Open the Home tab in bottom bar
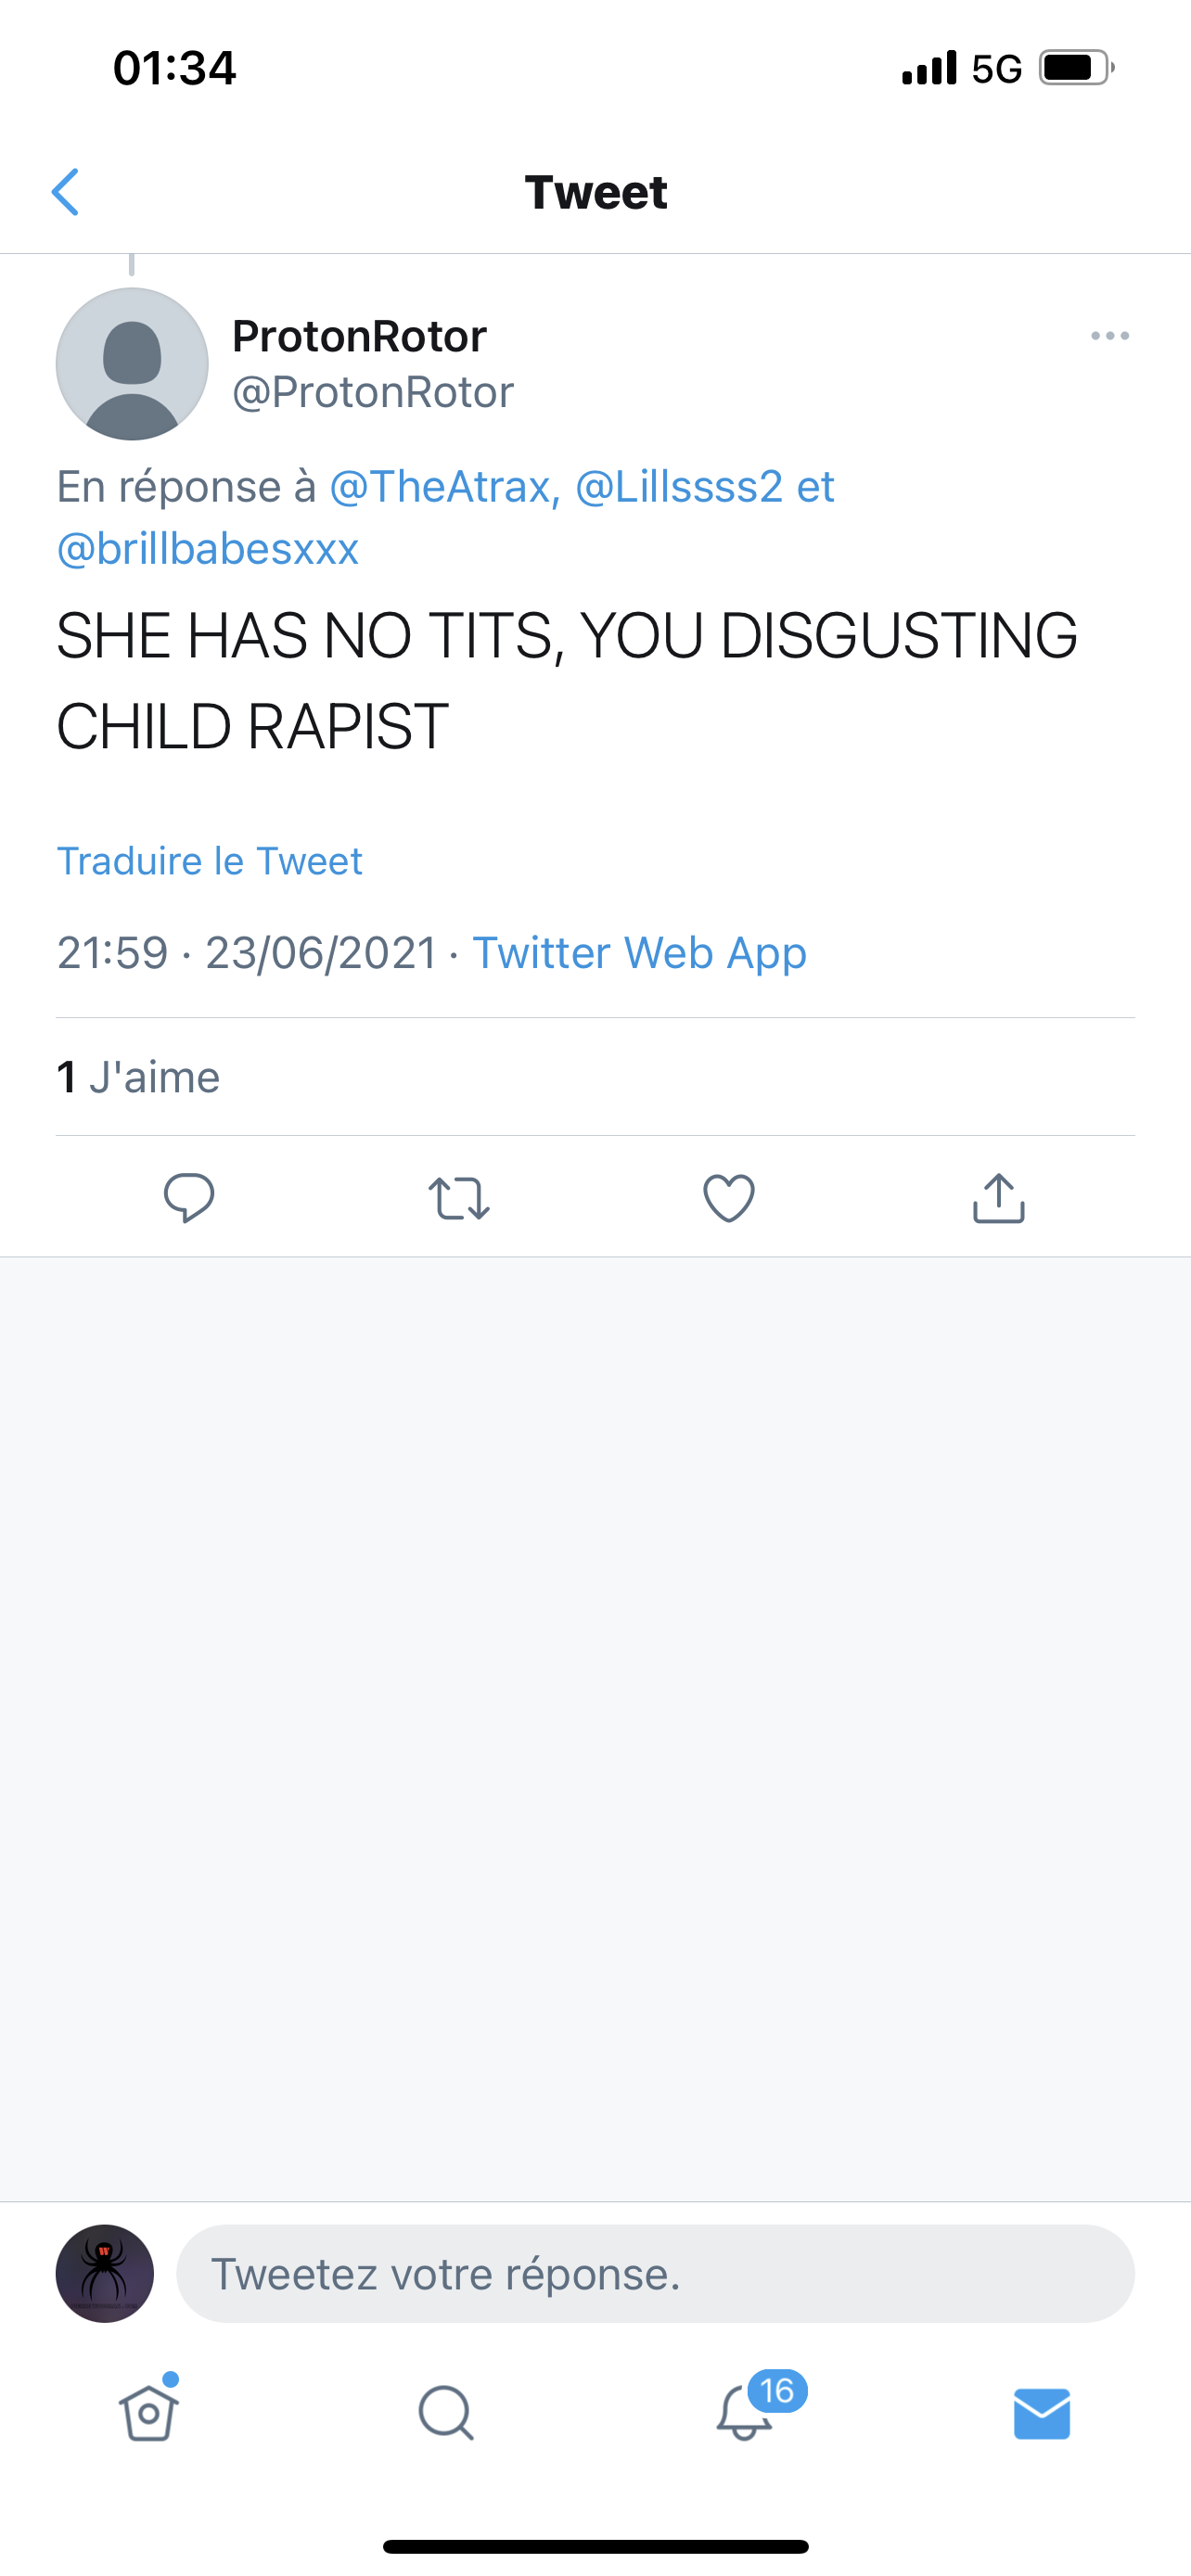1191x2576 pixels. tap(149, 2412)
